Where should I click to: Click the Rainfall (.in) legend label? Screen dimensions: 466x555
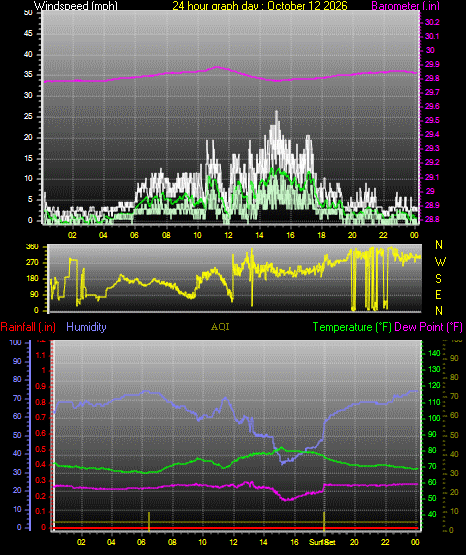28,327
